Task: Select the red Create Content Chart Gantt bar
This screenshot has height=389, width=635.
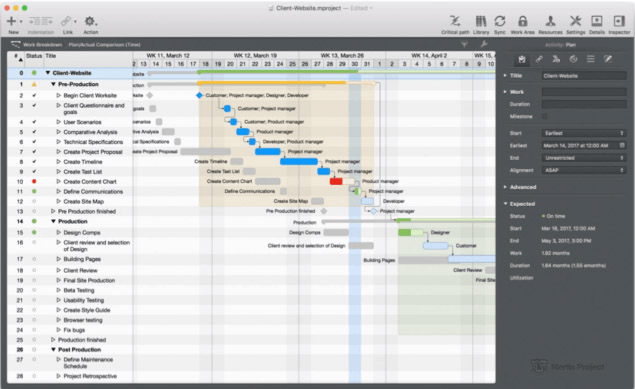Action: (x=336, y=181)
